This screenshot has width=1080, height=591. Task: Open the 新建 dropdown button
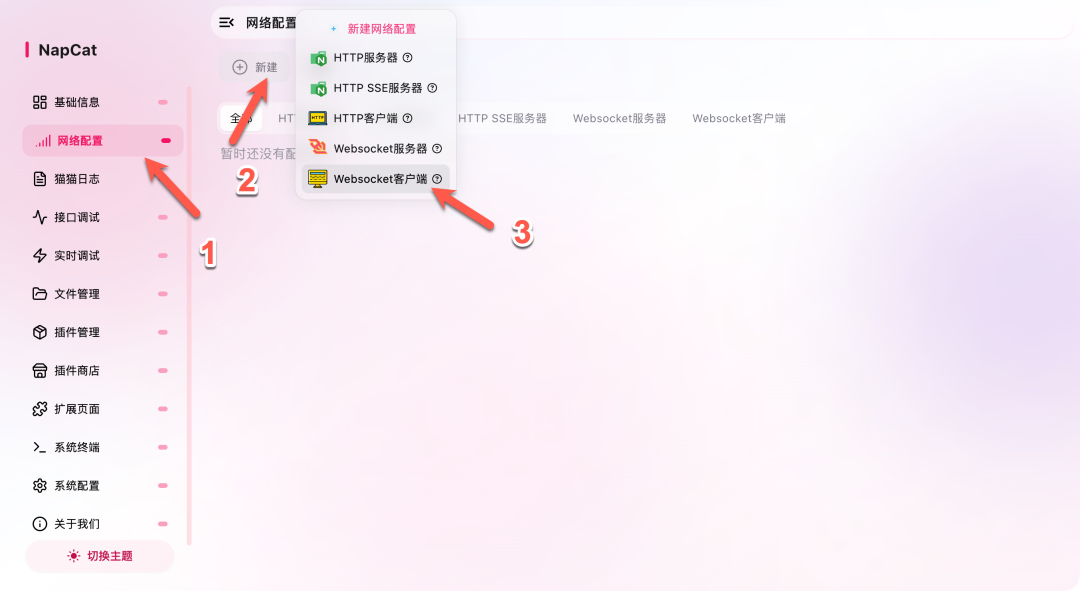pyautogui.click(x=255, y=67)
